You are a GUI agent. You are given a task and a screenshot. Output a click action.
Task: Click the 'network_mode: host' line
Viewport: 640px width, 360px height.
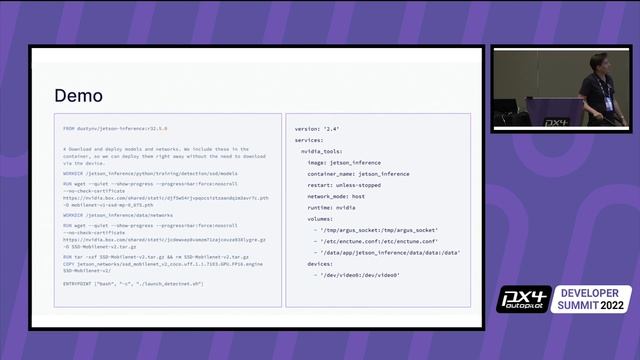point(336,196)
